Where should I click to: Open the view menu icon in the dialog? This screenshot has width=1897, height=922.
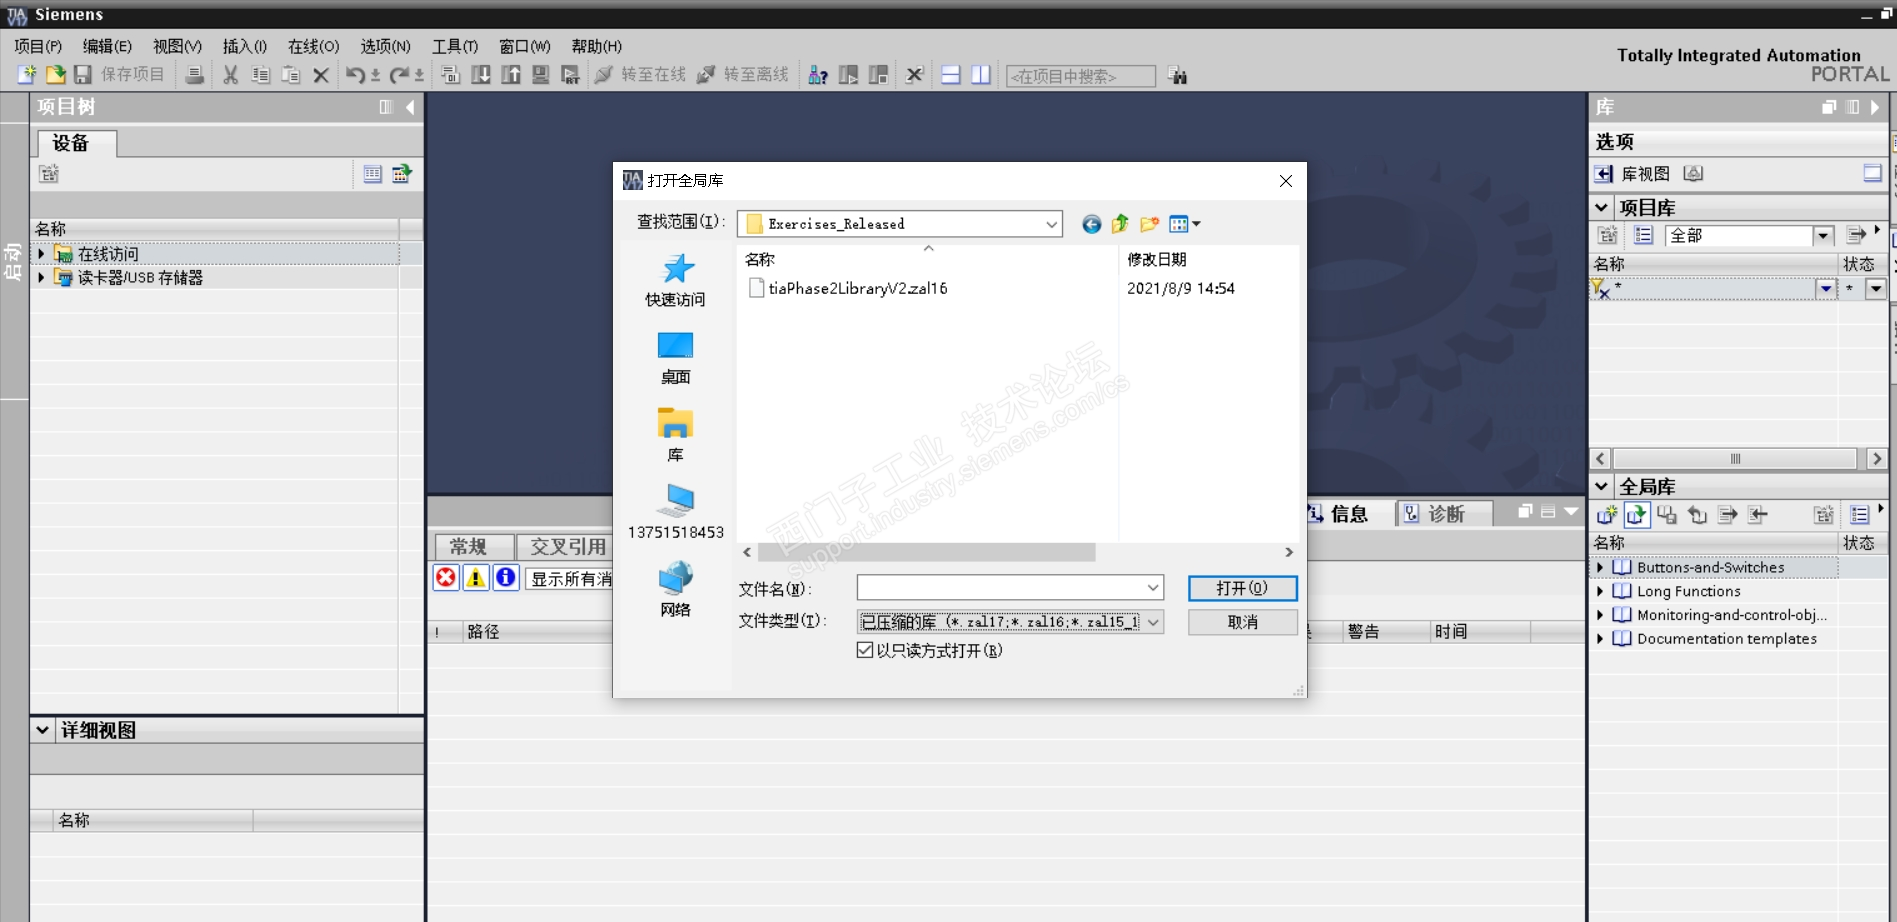[1184, 224]
